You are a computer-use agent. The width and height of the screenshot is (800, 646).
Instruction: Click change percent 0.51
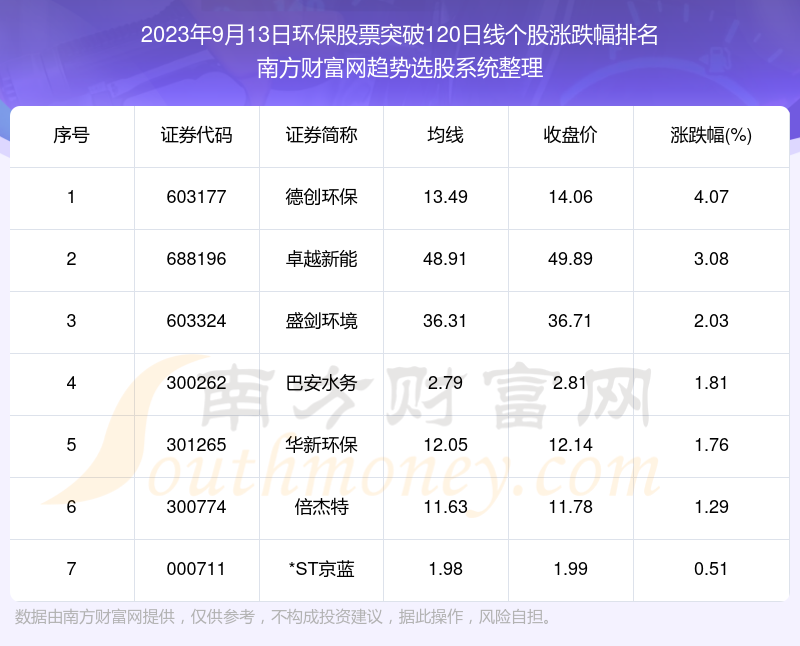(x=711, y=569)
